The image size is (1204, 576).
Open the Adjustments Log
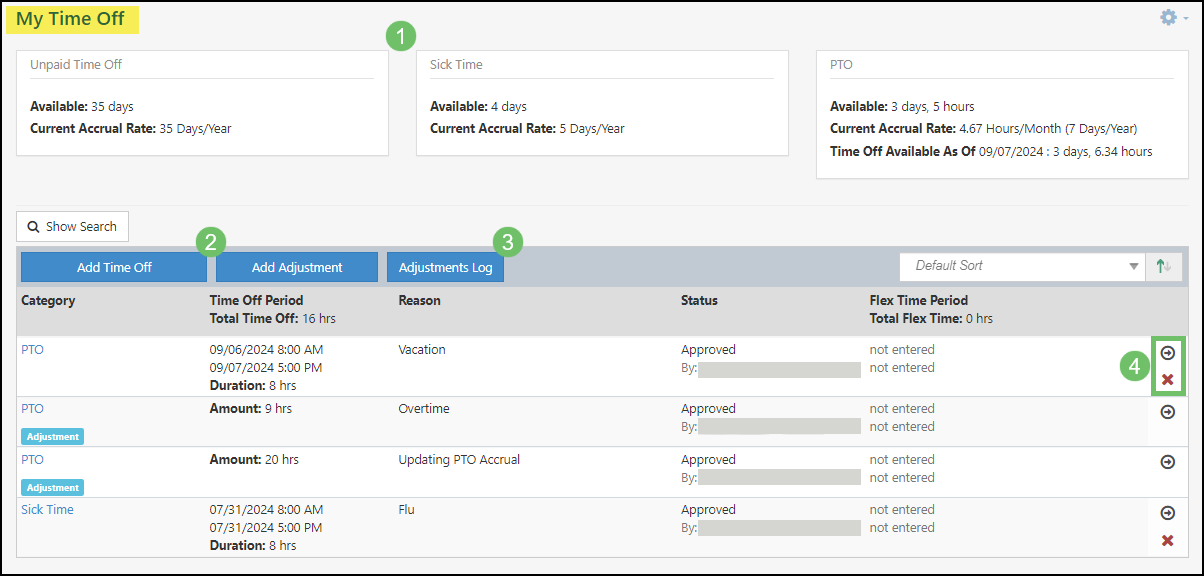(x=445, y=267)
